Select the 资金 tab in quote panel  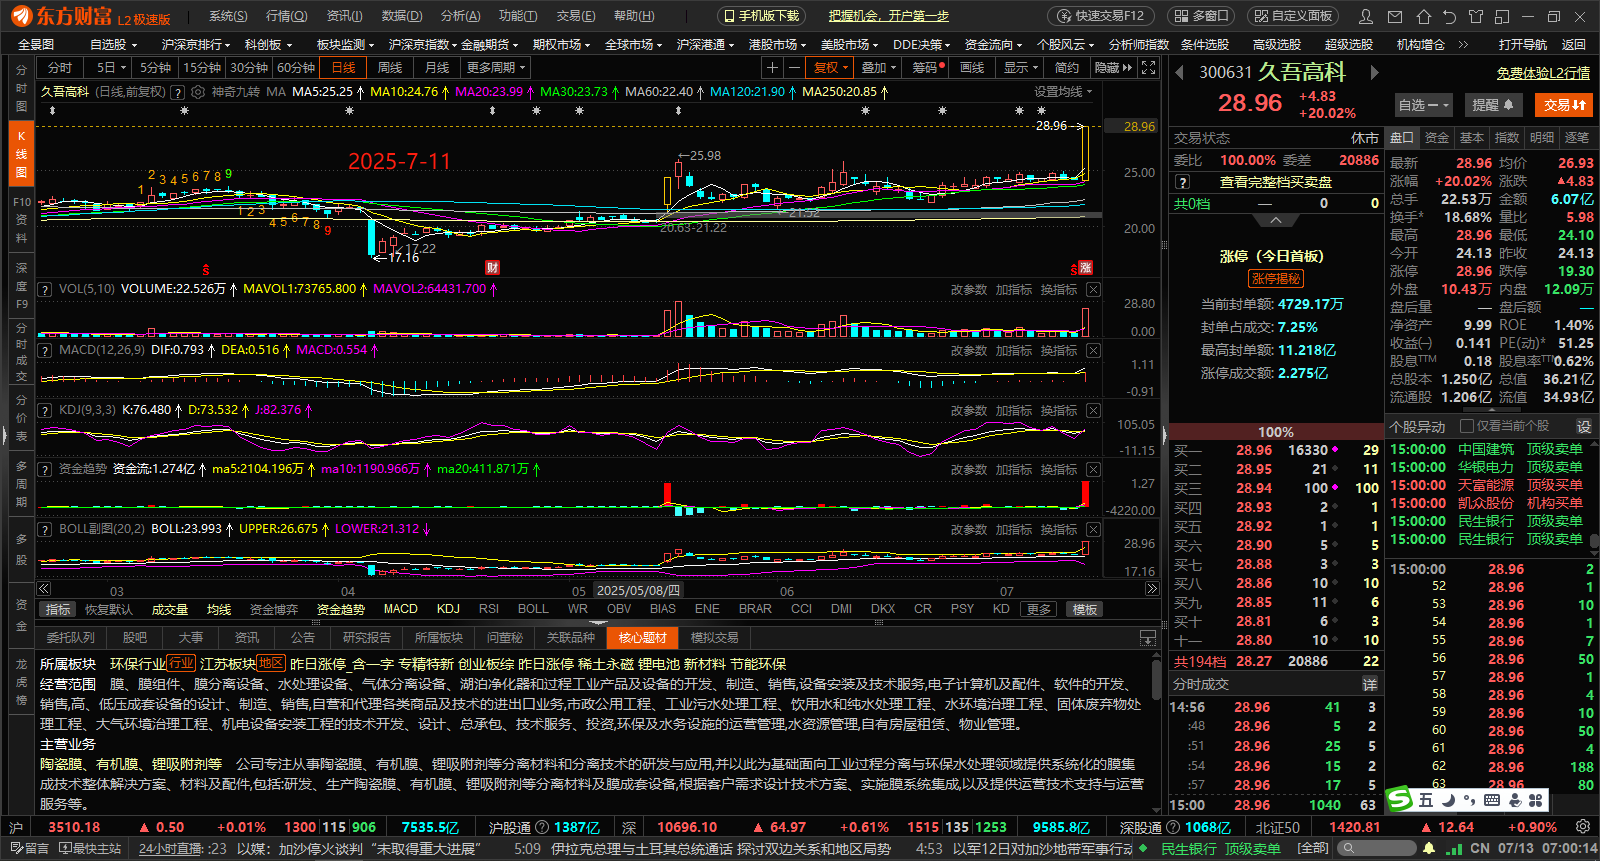click(x=1436, y=138)
